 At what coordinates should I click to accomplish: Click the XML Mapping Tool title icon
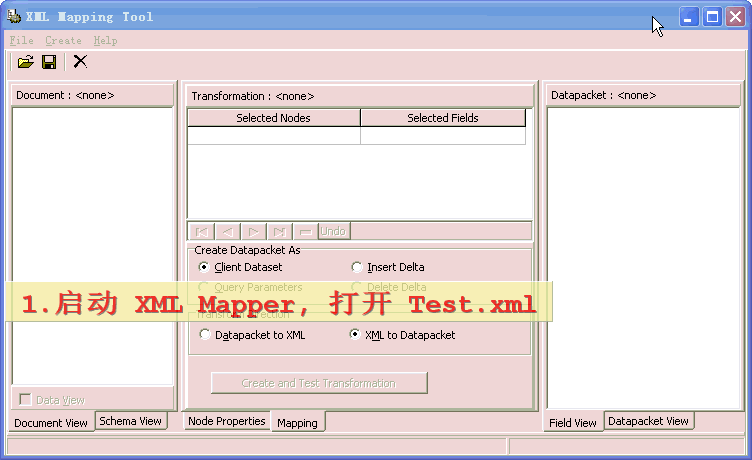[14, 16]
